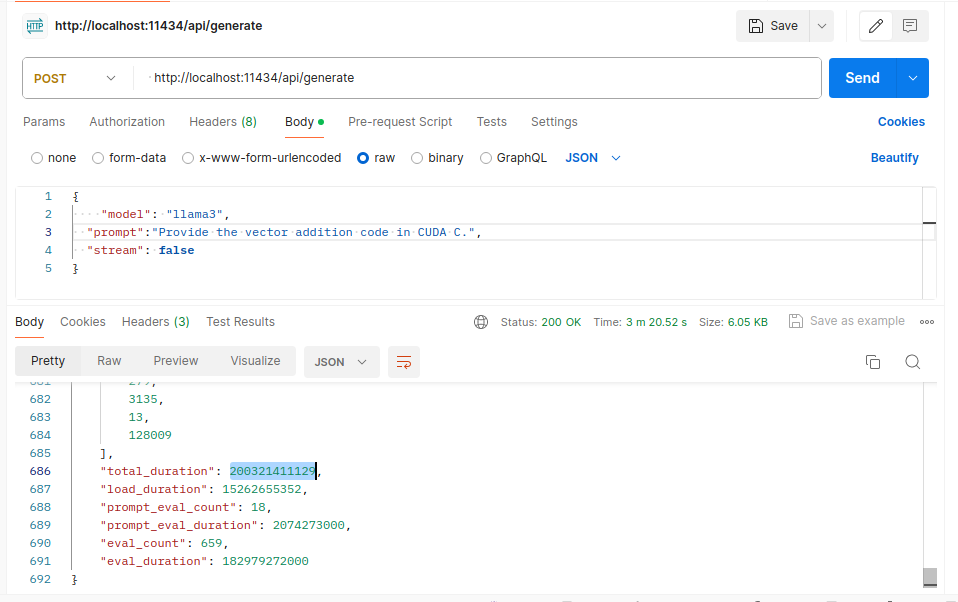Click the globe icon next to response status
The height and width of the screenshot is (602, 958).
[x=481, y=321]
